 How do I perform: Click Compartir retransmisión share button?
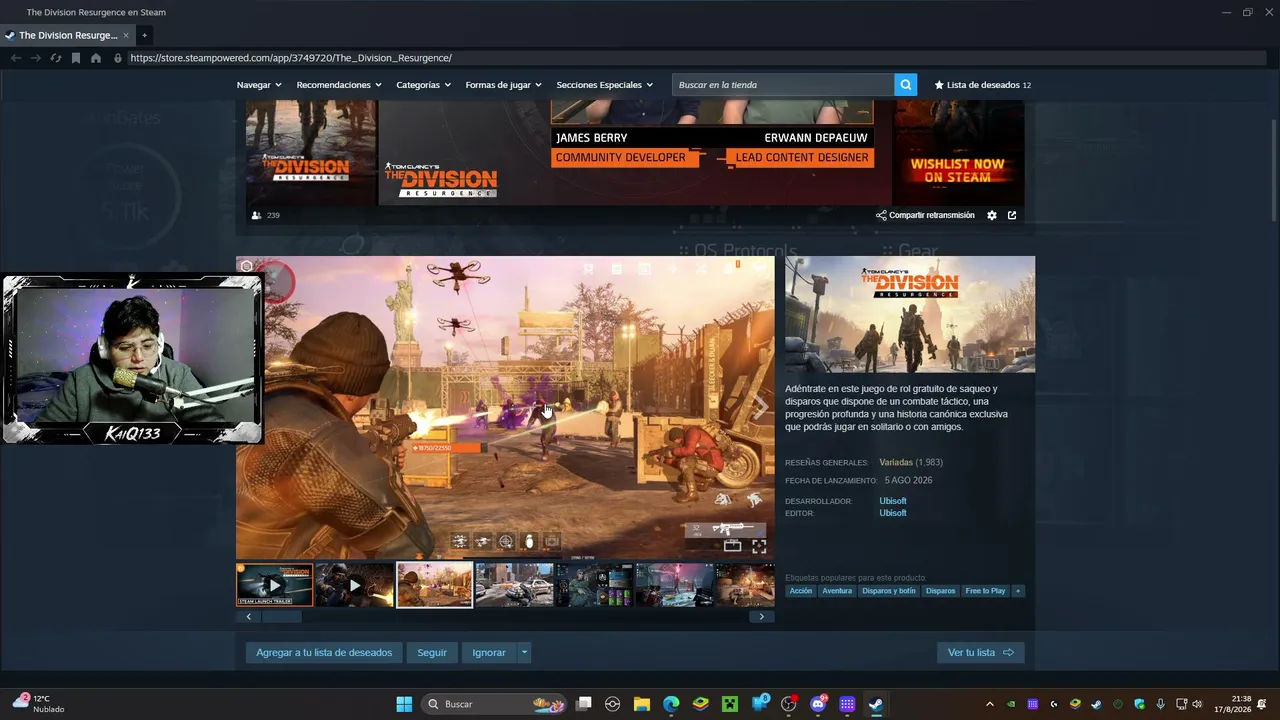pos(925,215)
